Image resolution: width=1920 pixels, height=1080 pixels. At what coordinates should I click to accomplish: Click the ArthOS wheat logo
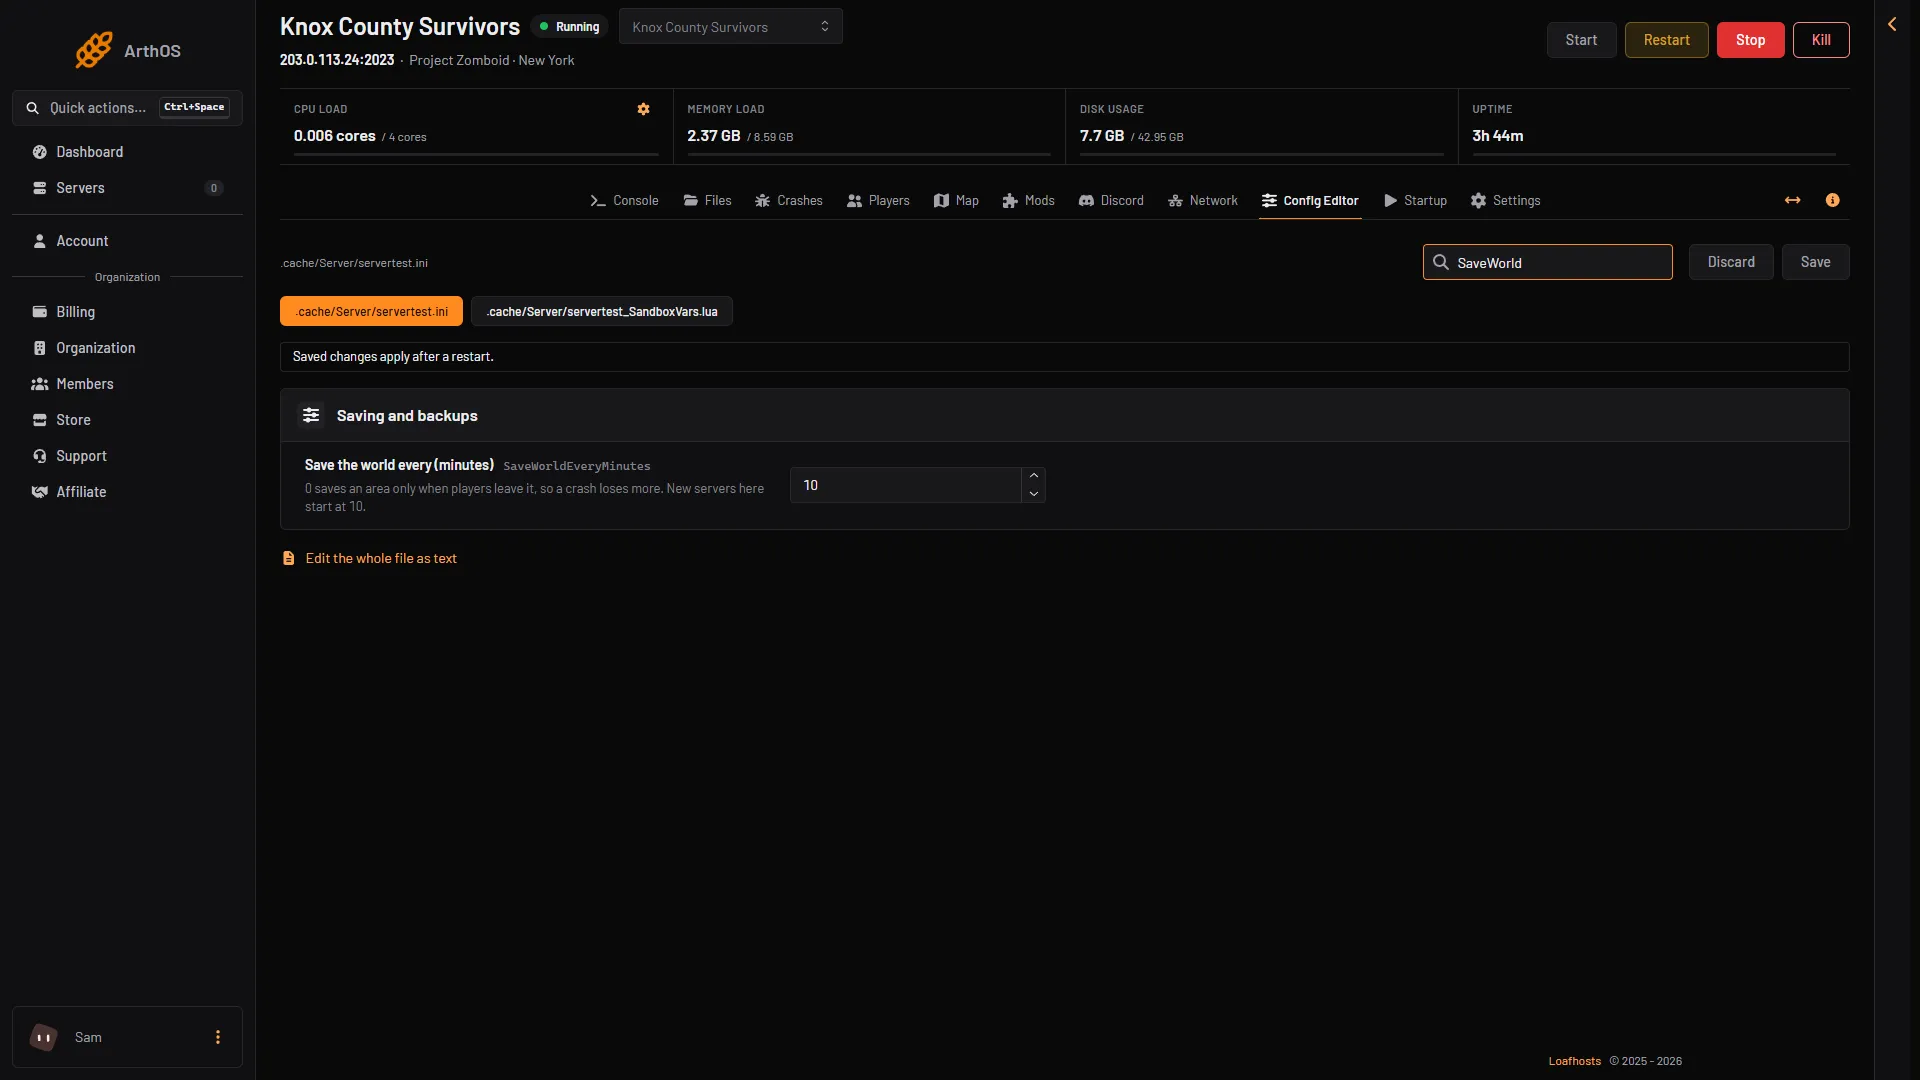tap(94, 50)
